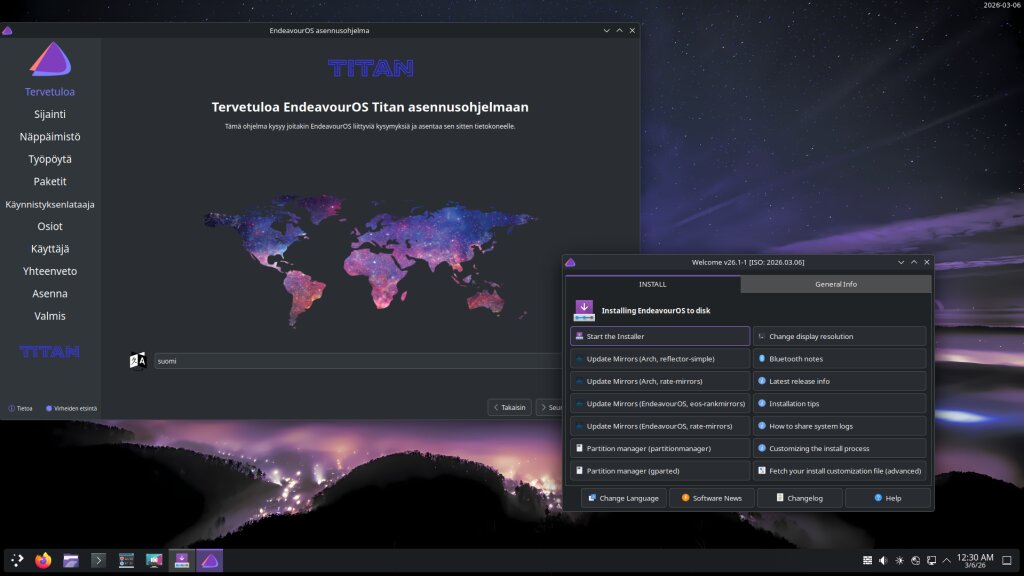Click the application launcher icon
Screen dimensions: 1024x576
(x=17, y=560)
